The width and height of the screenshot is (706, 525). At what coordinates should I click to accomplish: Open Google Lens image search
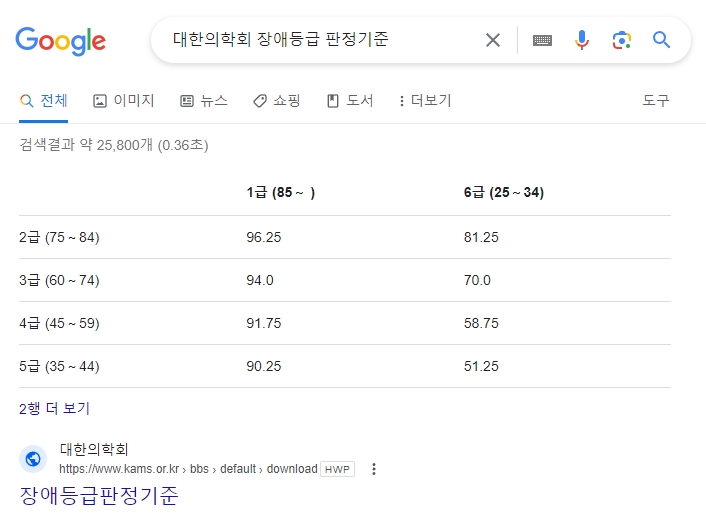[x=622, y=40]
